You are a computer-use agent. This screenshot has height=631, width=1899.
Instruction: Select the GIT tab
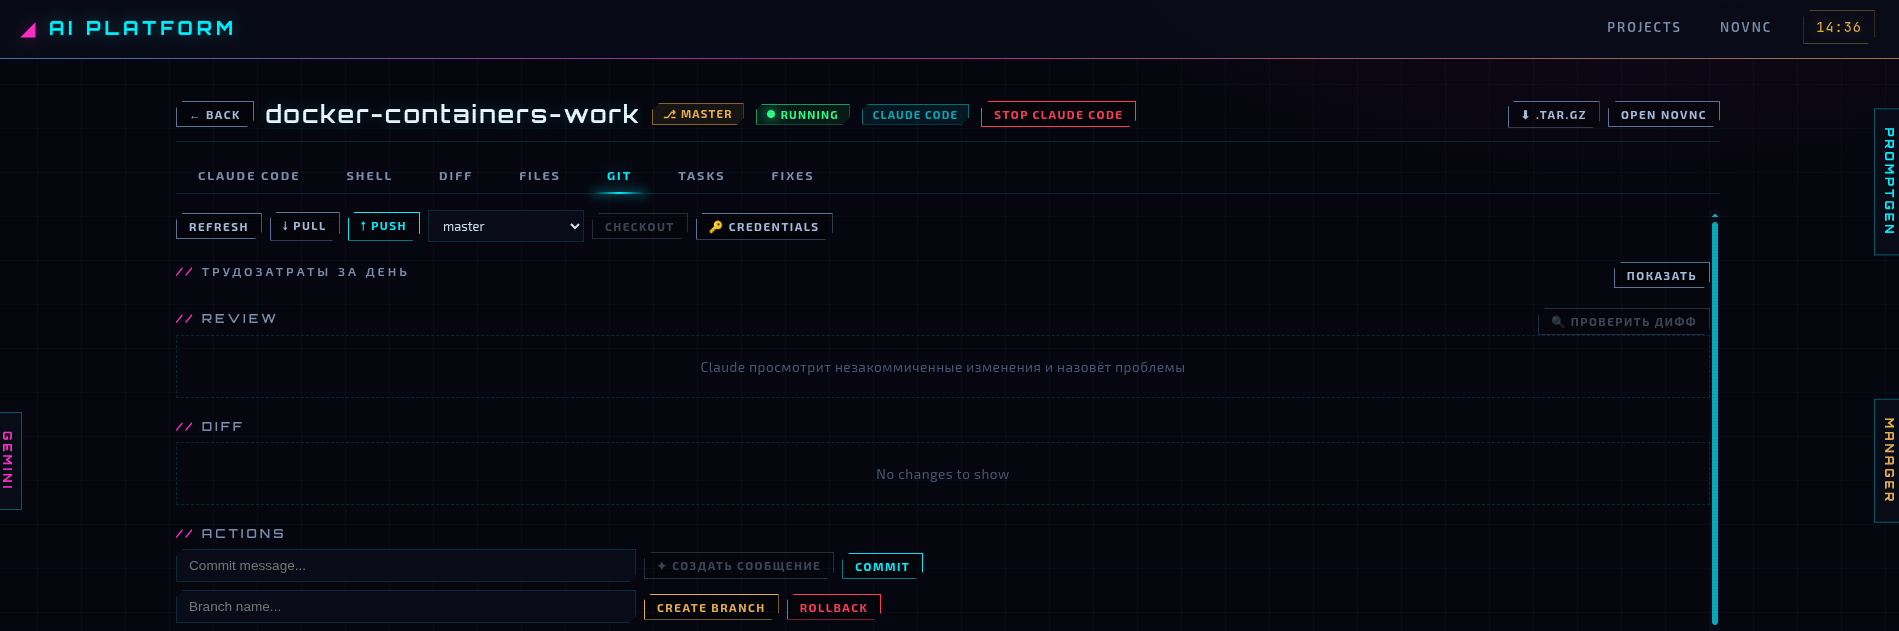coord(619,176)
